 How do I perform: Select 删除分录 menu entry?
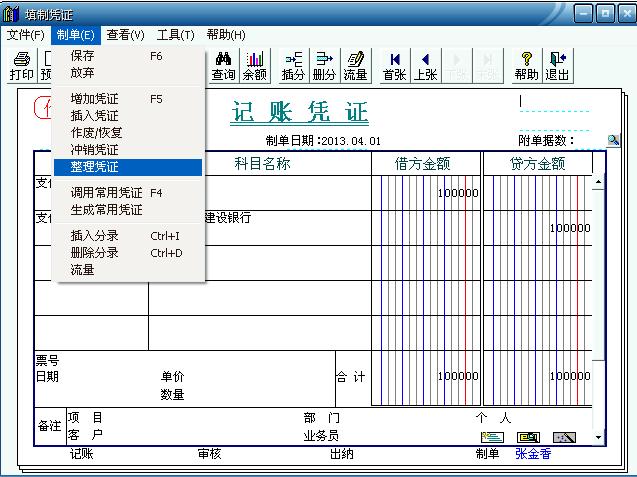pos(128,253)
